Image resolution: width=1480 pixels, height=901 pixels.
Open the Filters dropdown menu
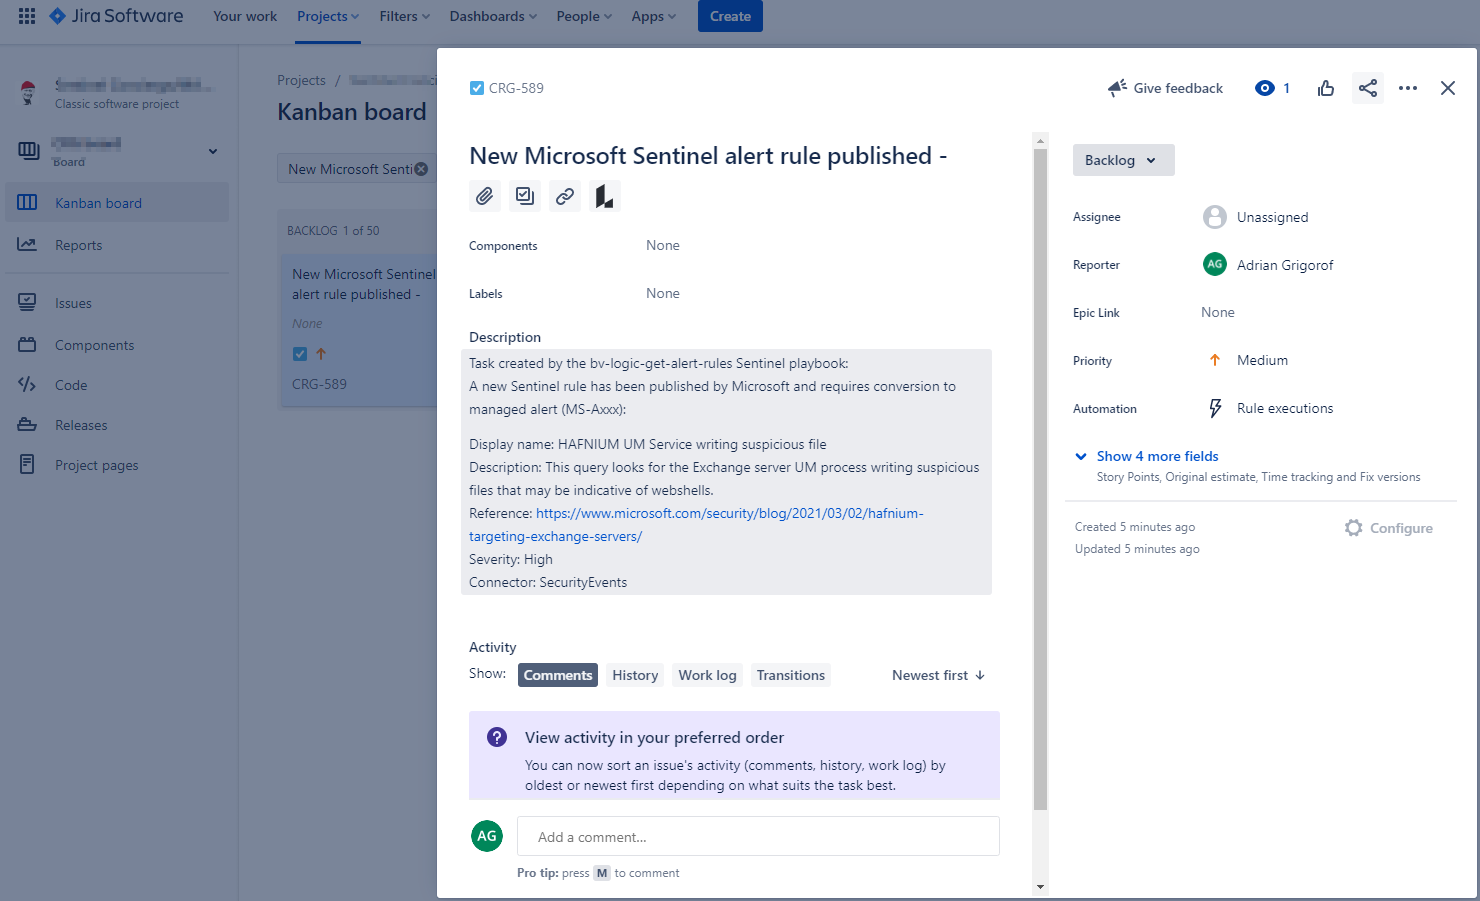(405, 16)
